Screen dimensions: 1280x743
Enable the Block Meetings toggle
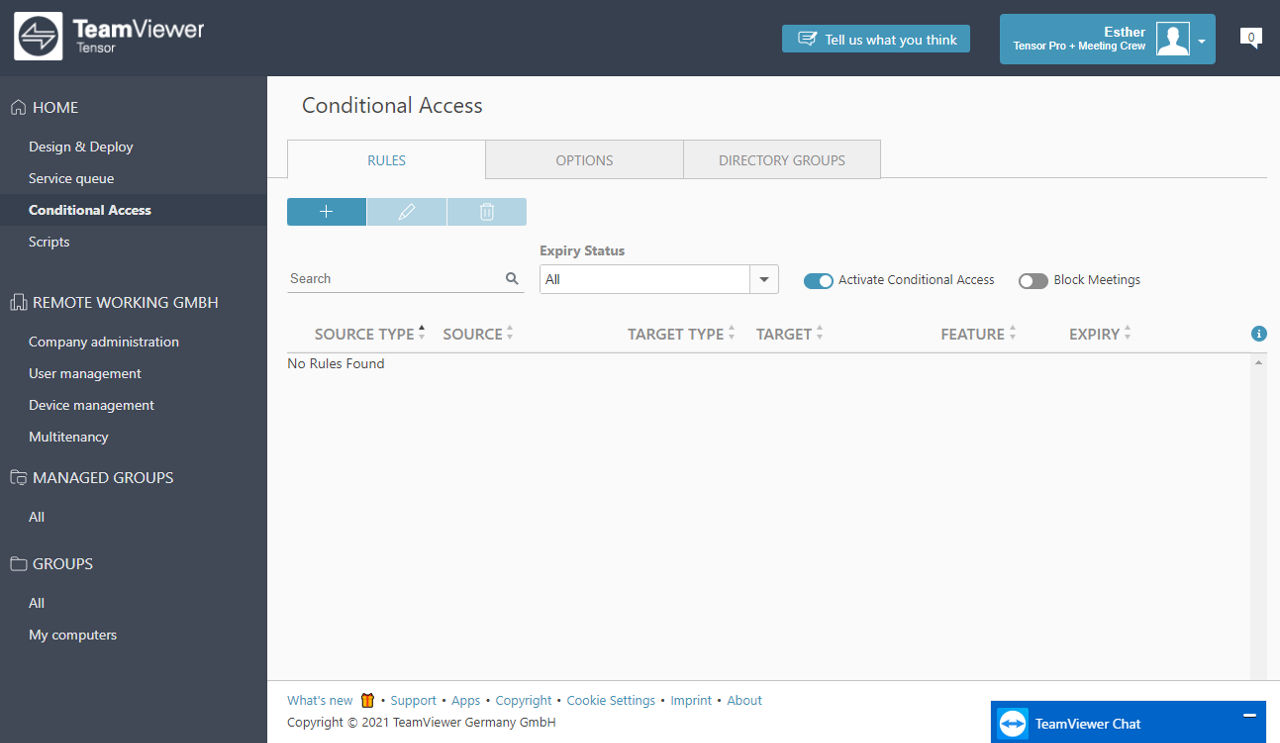(1033, 281)
